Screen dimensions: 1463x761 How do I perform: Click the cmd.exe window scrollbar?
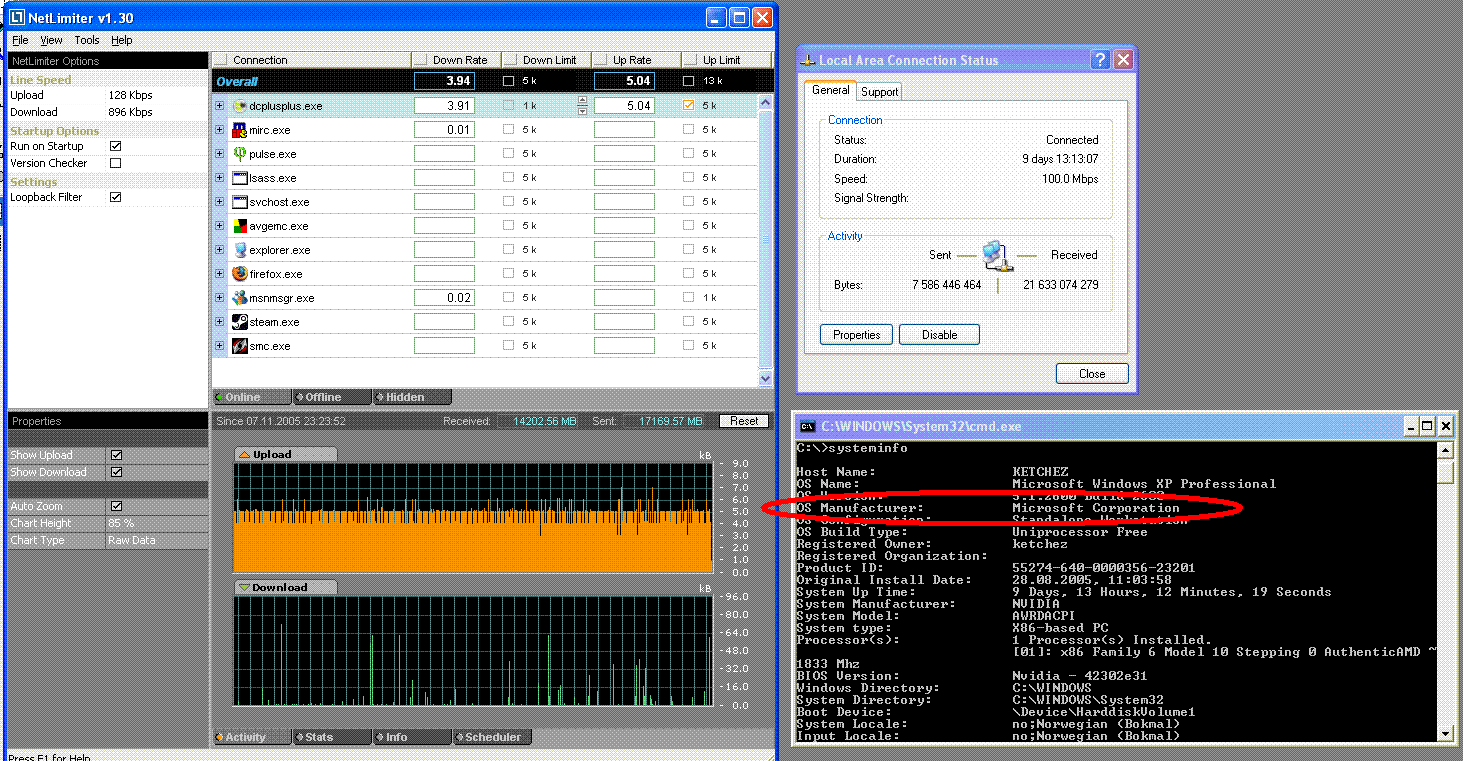coord(1444,590)
